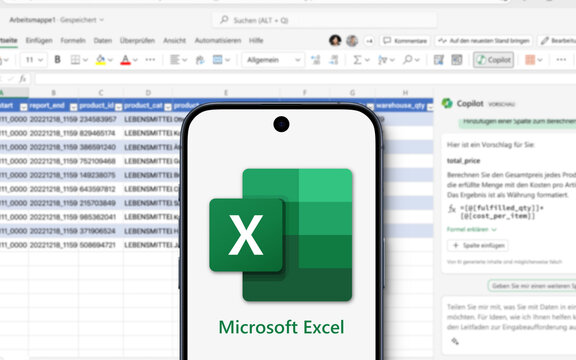Viewport: 576px width, 360px height.
Task: Click the find magnifier icon in ribbon
Action: click(x=407, y=60)
